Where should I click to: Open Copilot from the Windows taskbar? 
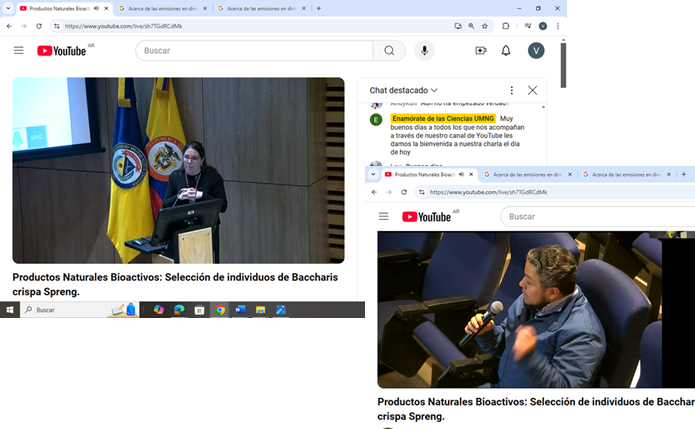click(x=159, y=310)
